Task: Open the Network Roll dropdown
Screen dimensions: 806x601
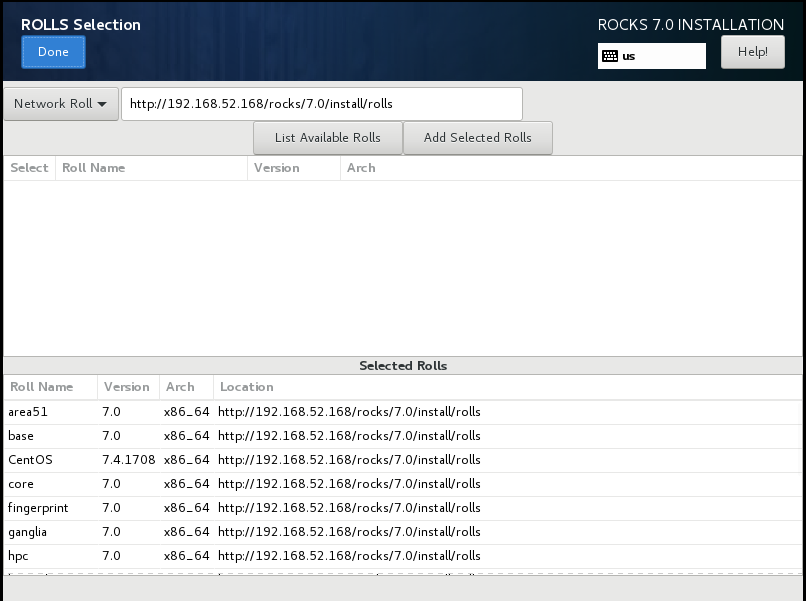Action: [x=61, y=104]
